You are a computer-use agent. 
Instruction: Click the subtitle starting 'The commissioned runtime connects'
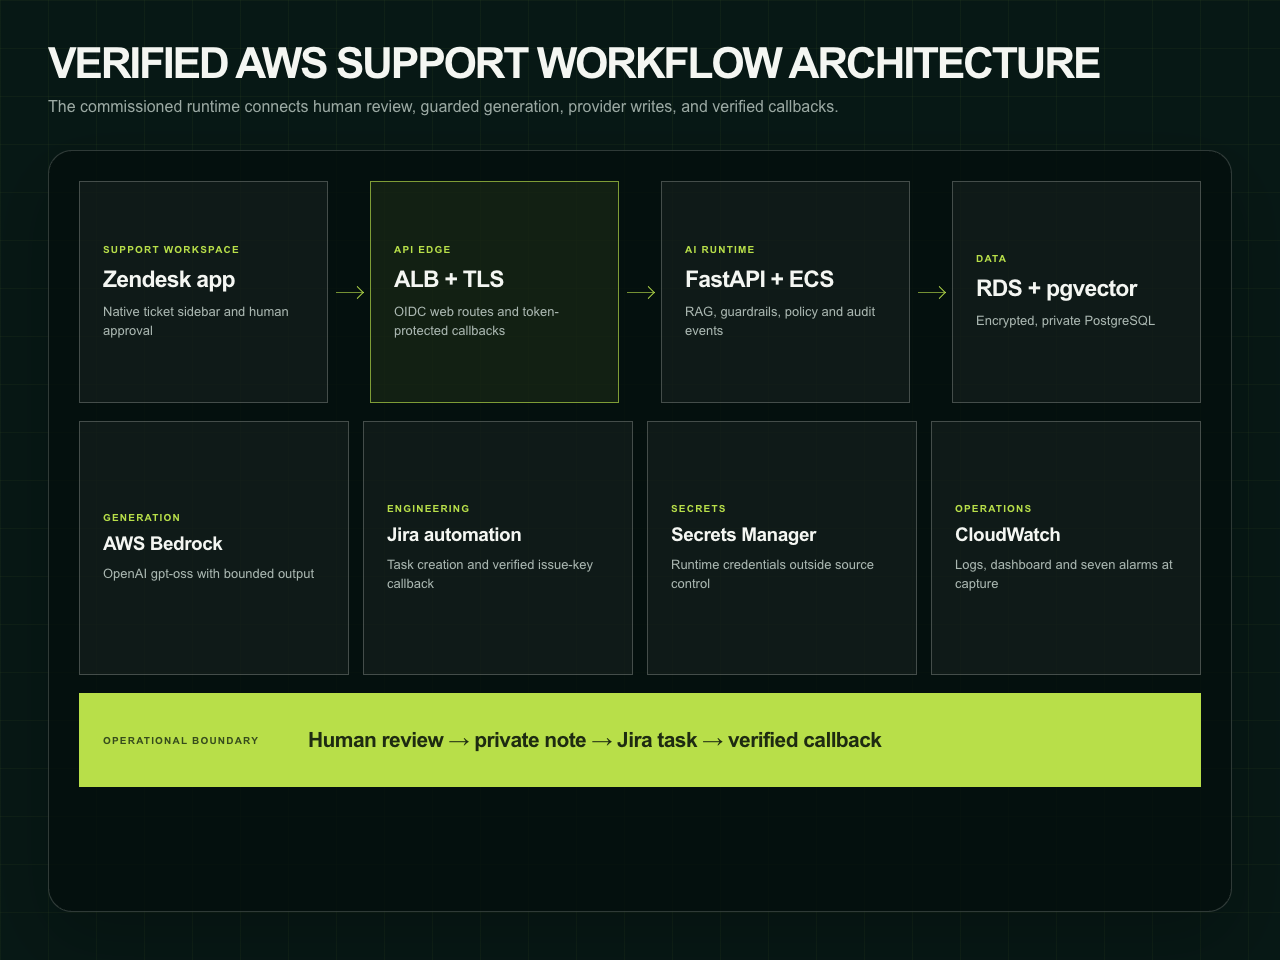pos(443,106)
